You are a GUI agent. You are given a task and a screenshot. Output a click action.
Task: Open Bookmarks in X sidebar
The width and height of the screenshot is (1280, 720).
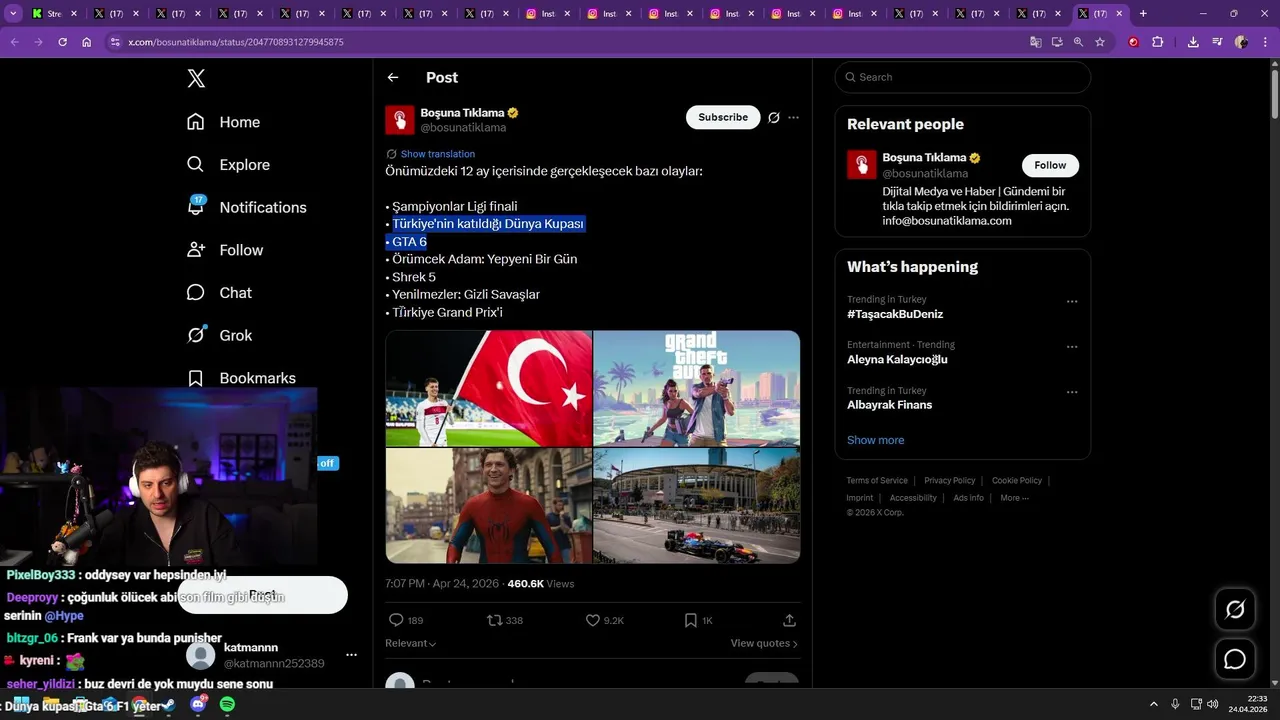[241, 378]
